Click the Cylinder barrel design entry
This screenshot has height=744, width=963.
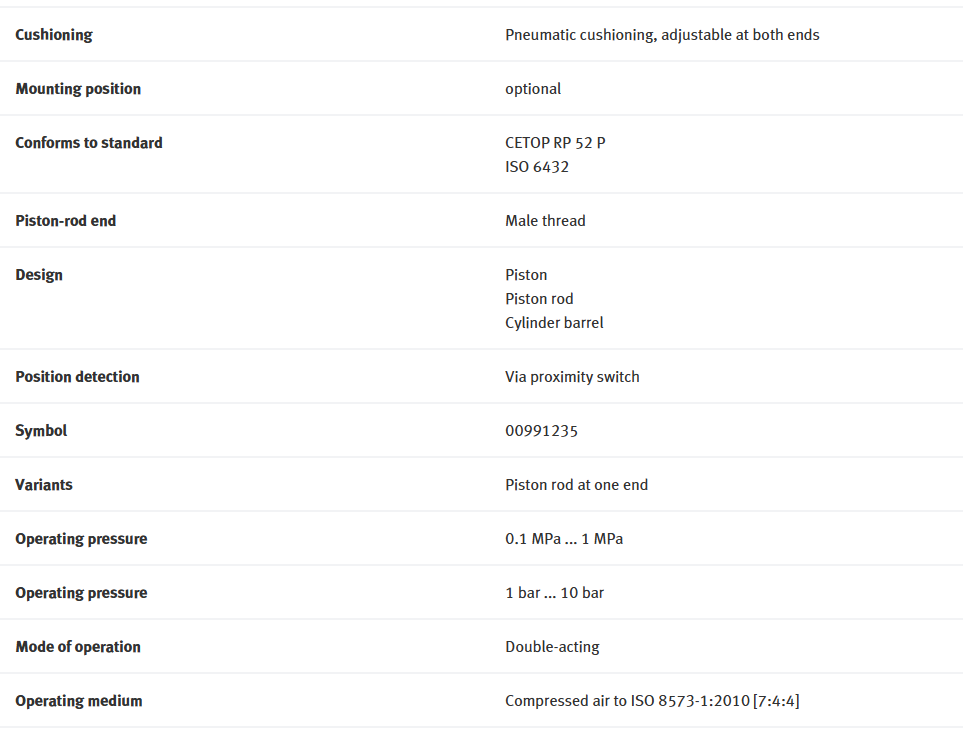(554, 323)
